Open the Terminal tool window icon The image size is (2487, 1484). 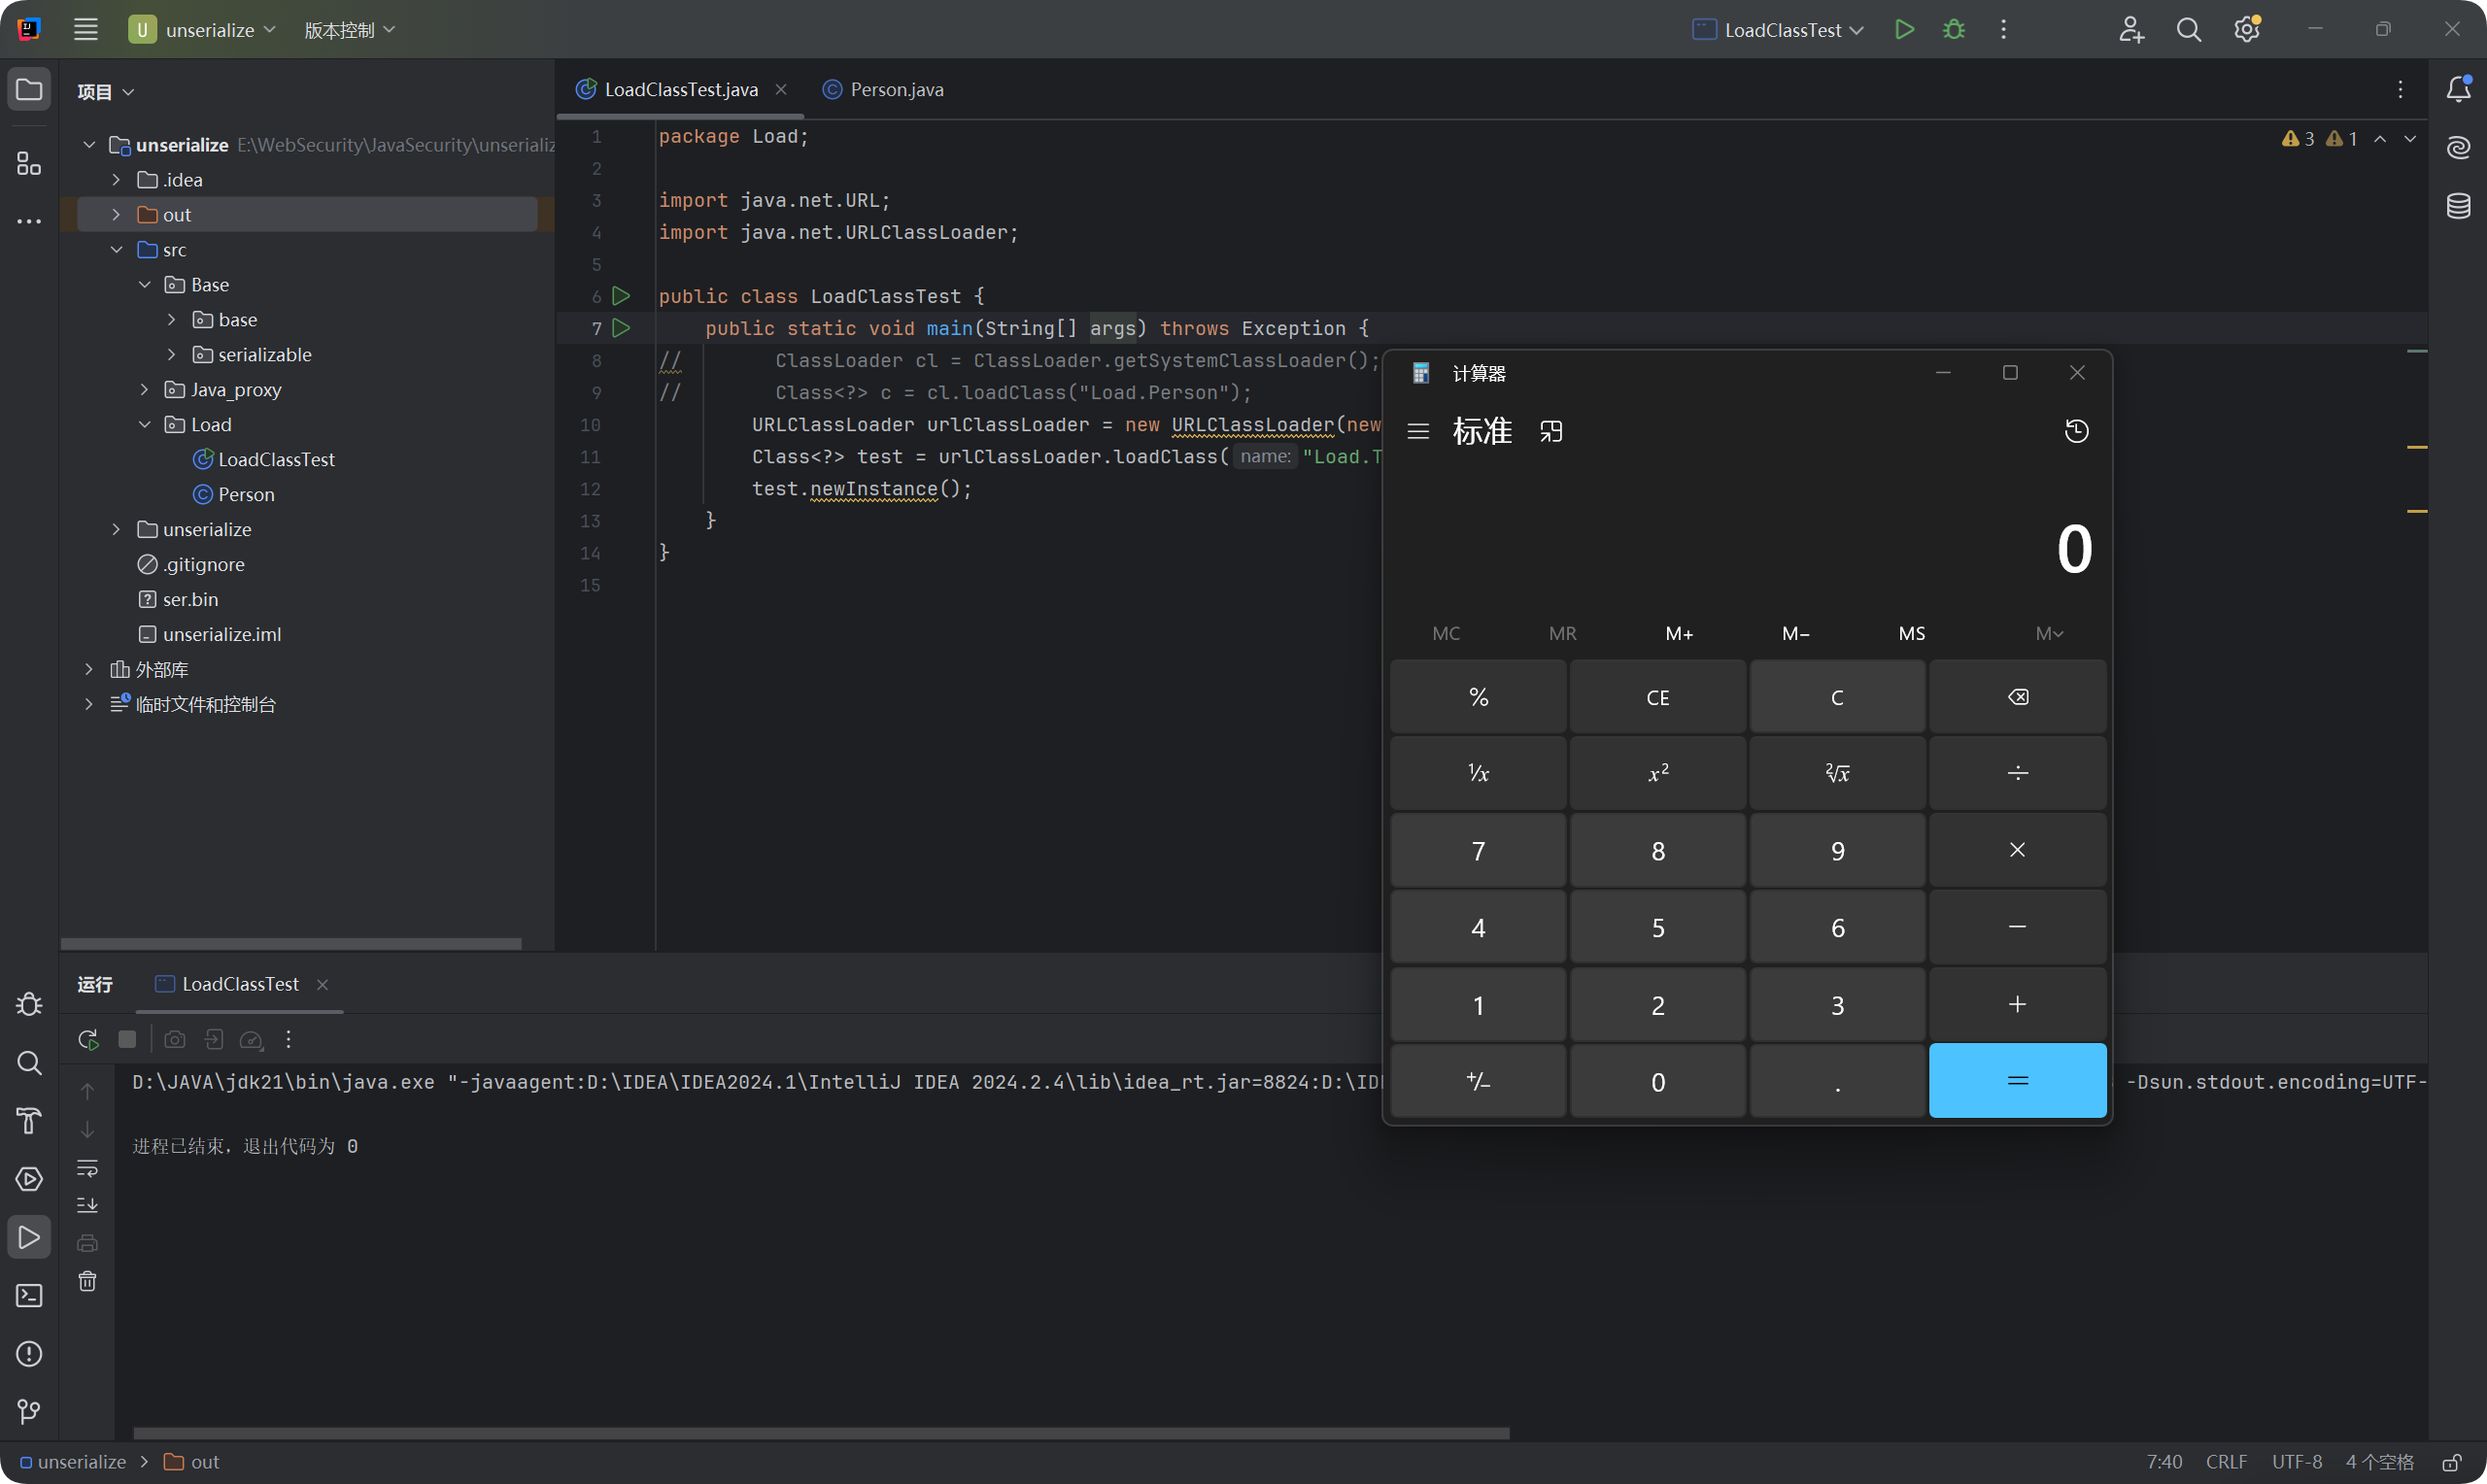[x=29, y=1295]
